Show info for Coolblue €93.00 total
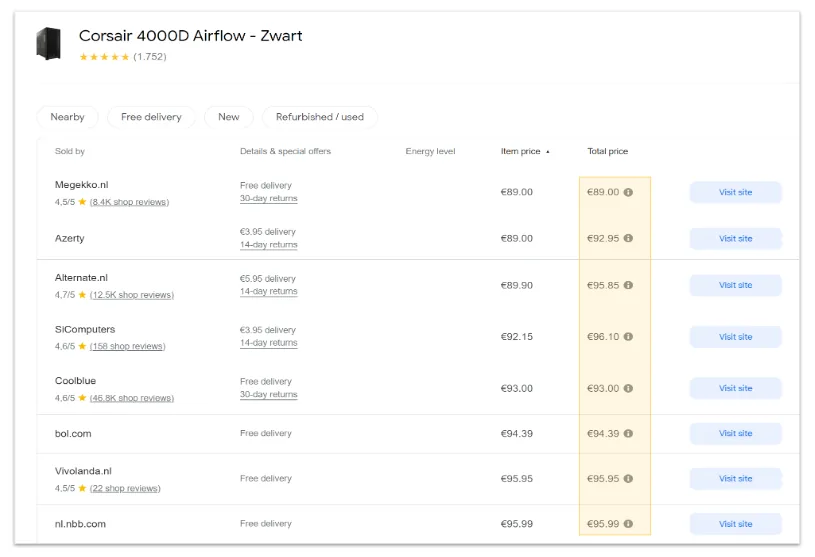Viewport: 815px width, 557px height. [628, 388]
